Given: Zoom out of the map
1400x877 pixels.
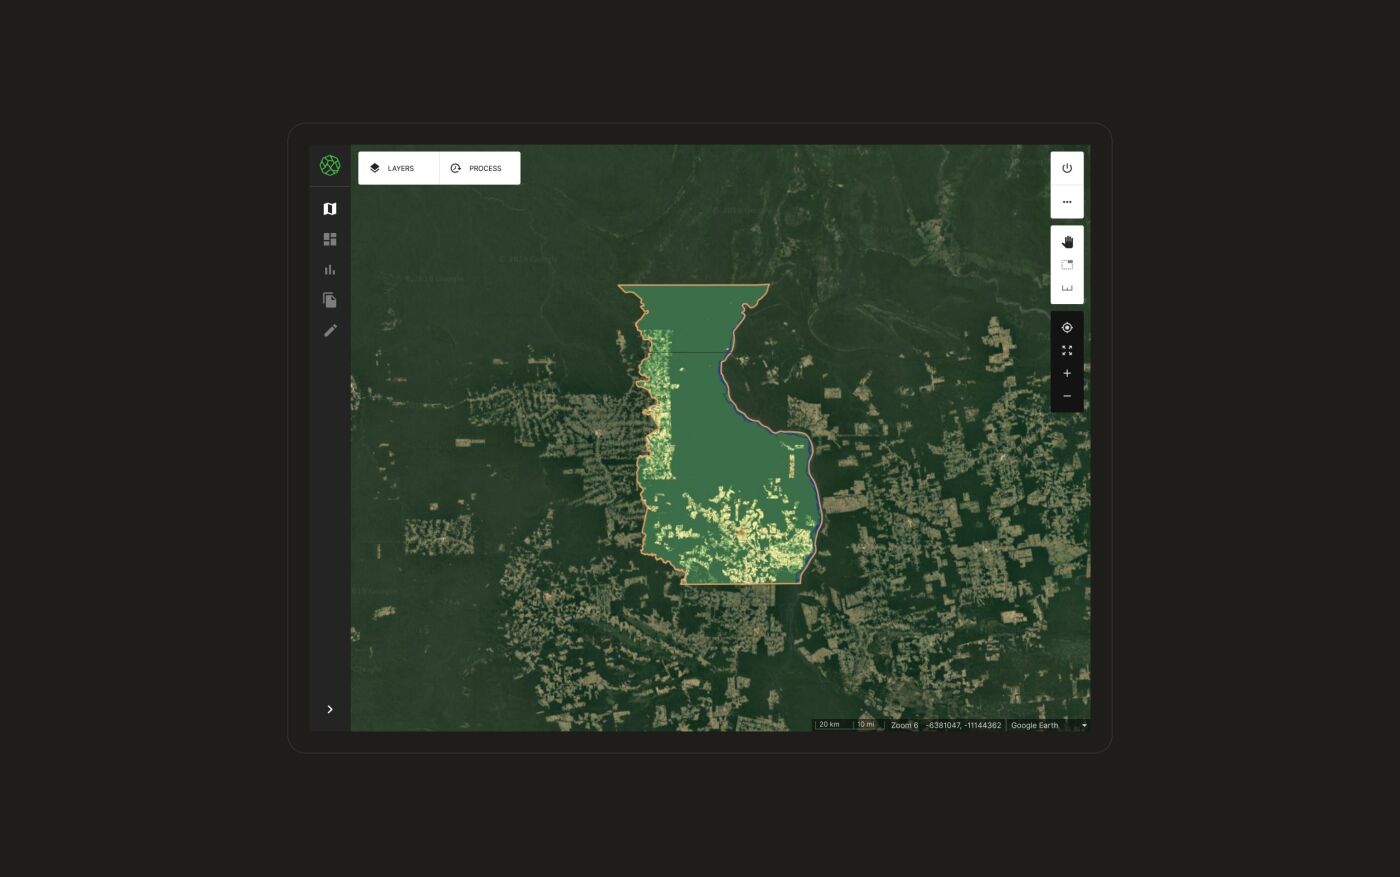Looking at the screenshot, I should [x=1067, y=396].
